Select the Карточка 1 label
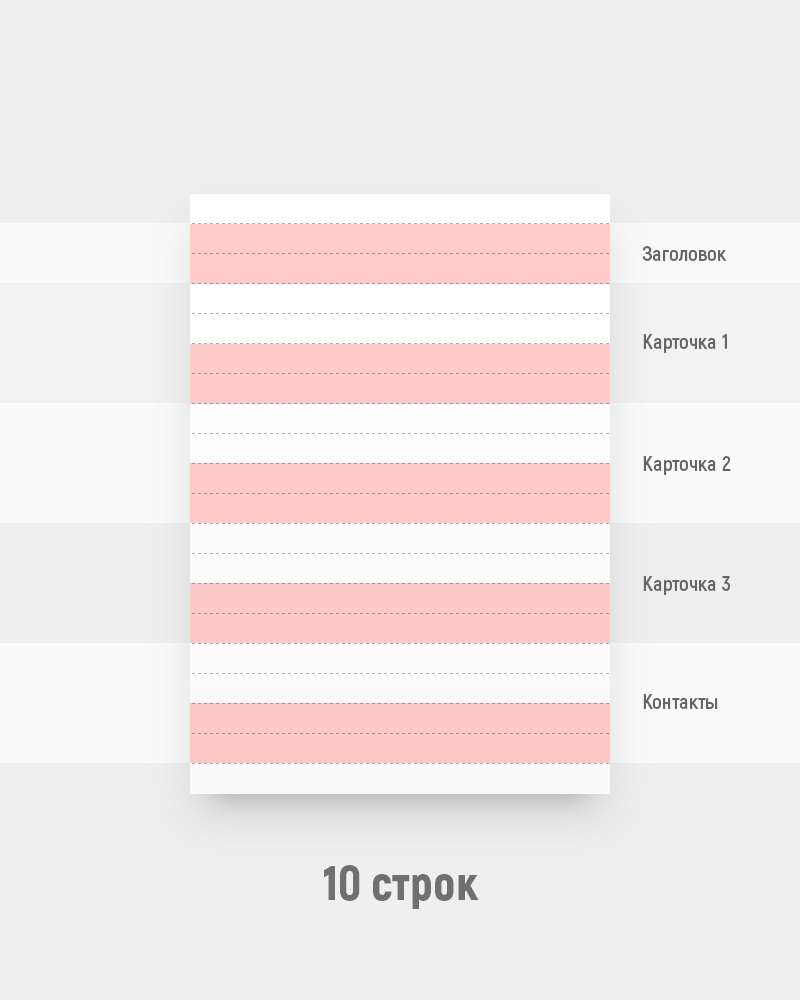 coord(686,342)
